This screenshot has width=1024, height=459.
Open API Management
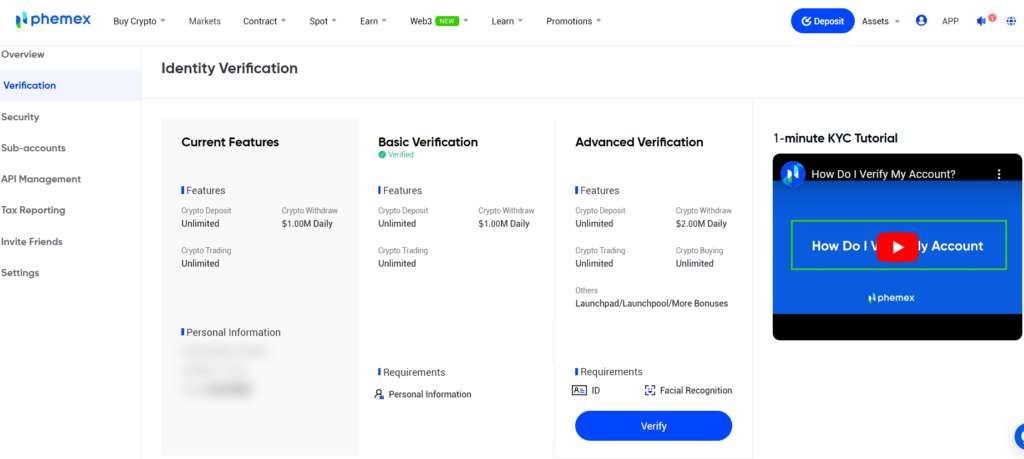click(x=41, y=179)
